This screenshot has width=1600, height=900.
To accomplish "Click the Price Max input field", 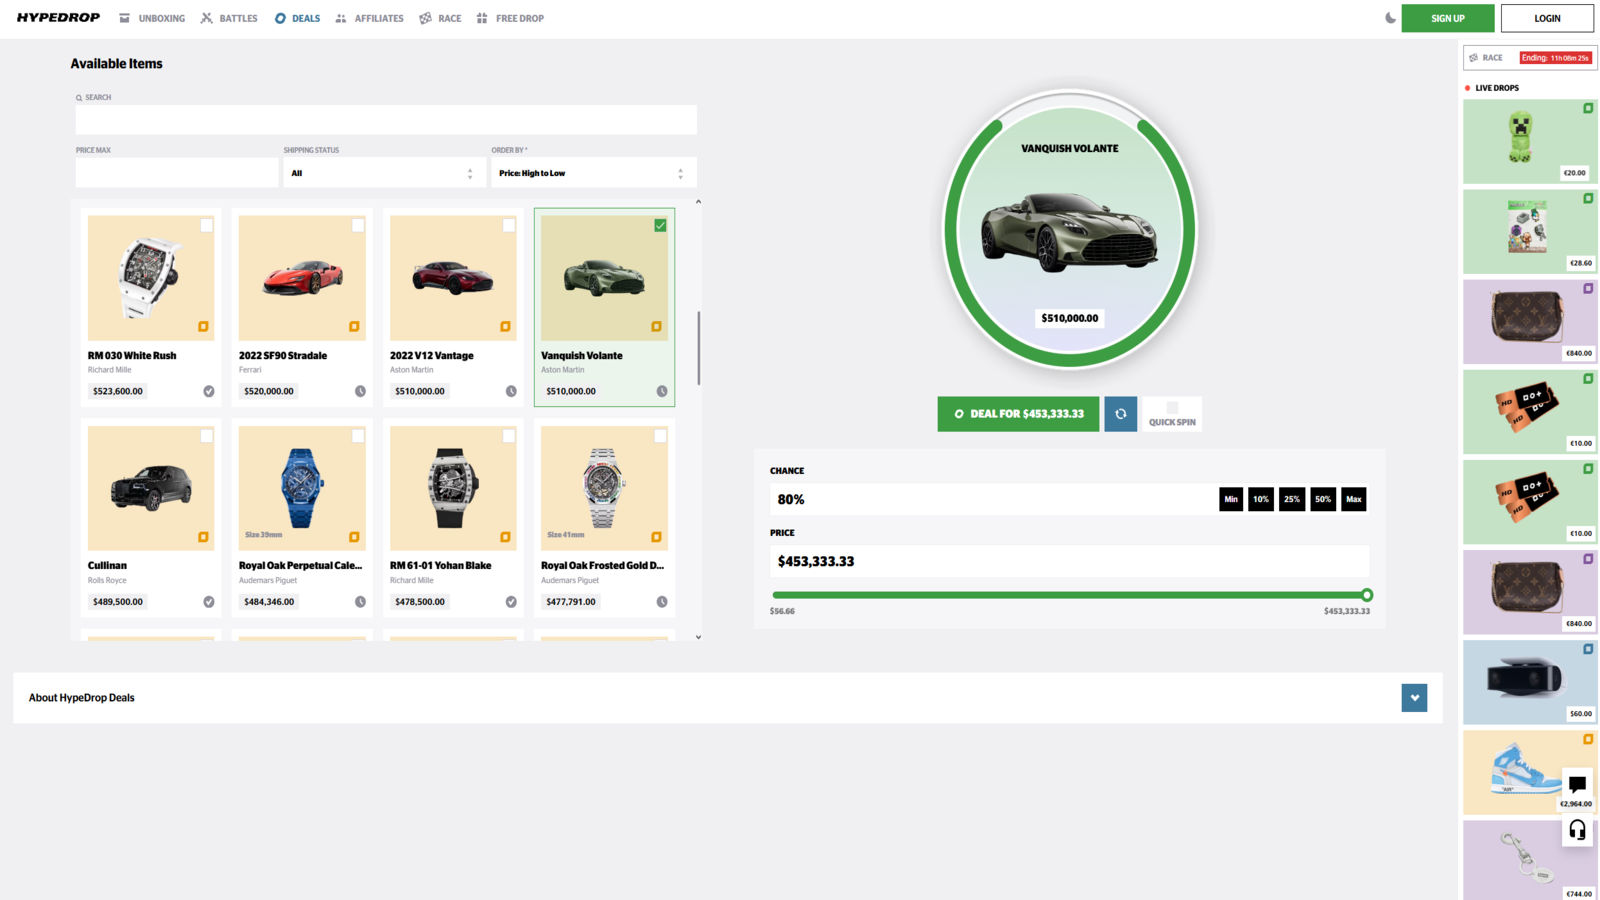I will click(x=177, y=173).
